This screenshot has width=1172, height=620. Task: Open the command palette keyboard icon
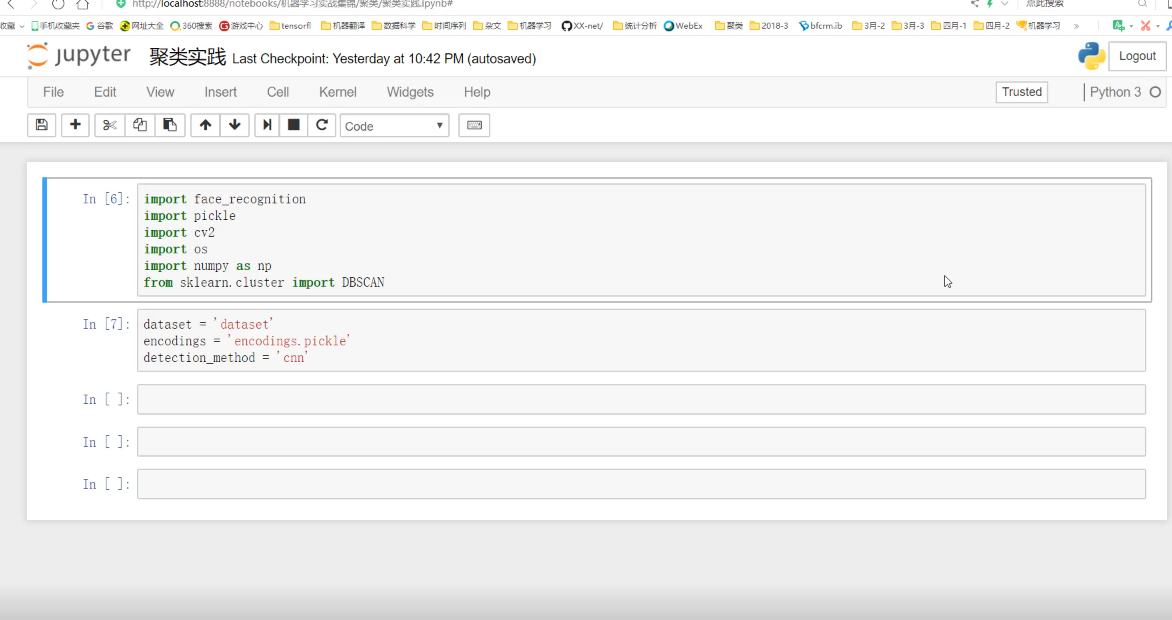(x=474, y=125)
